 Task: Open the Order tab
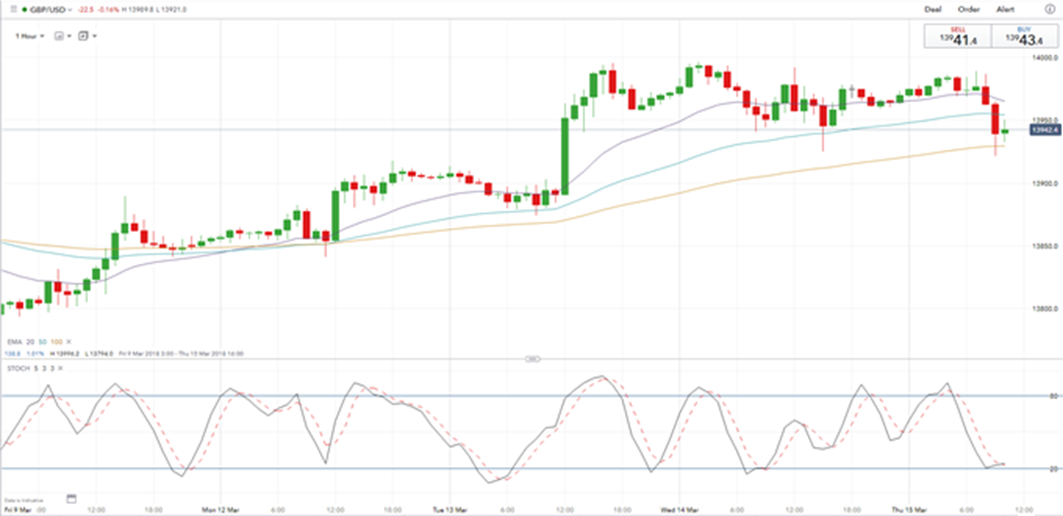click(969, 9)
